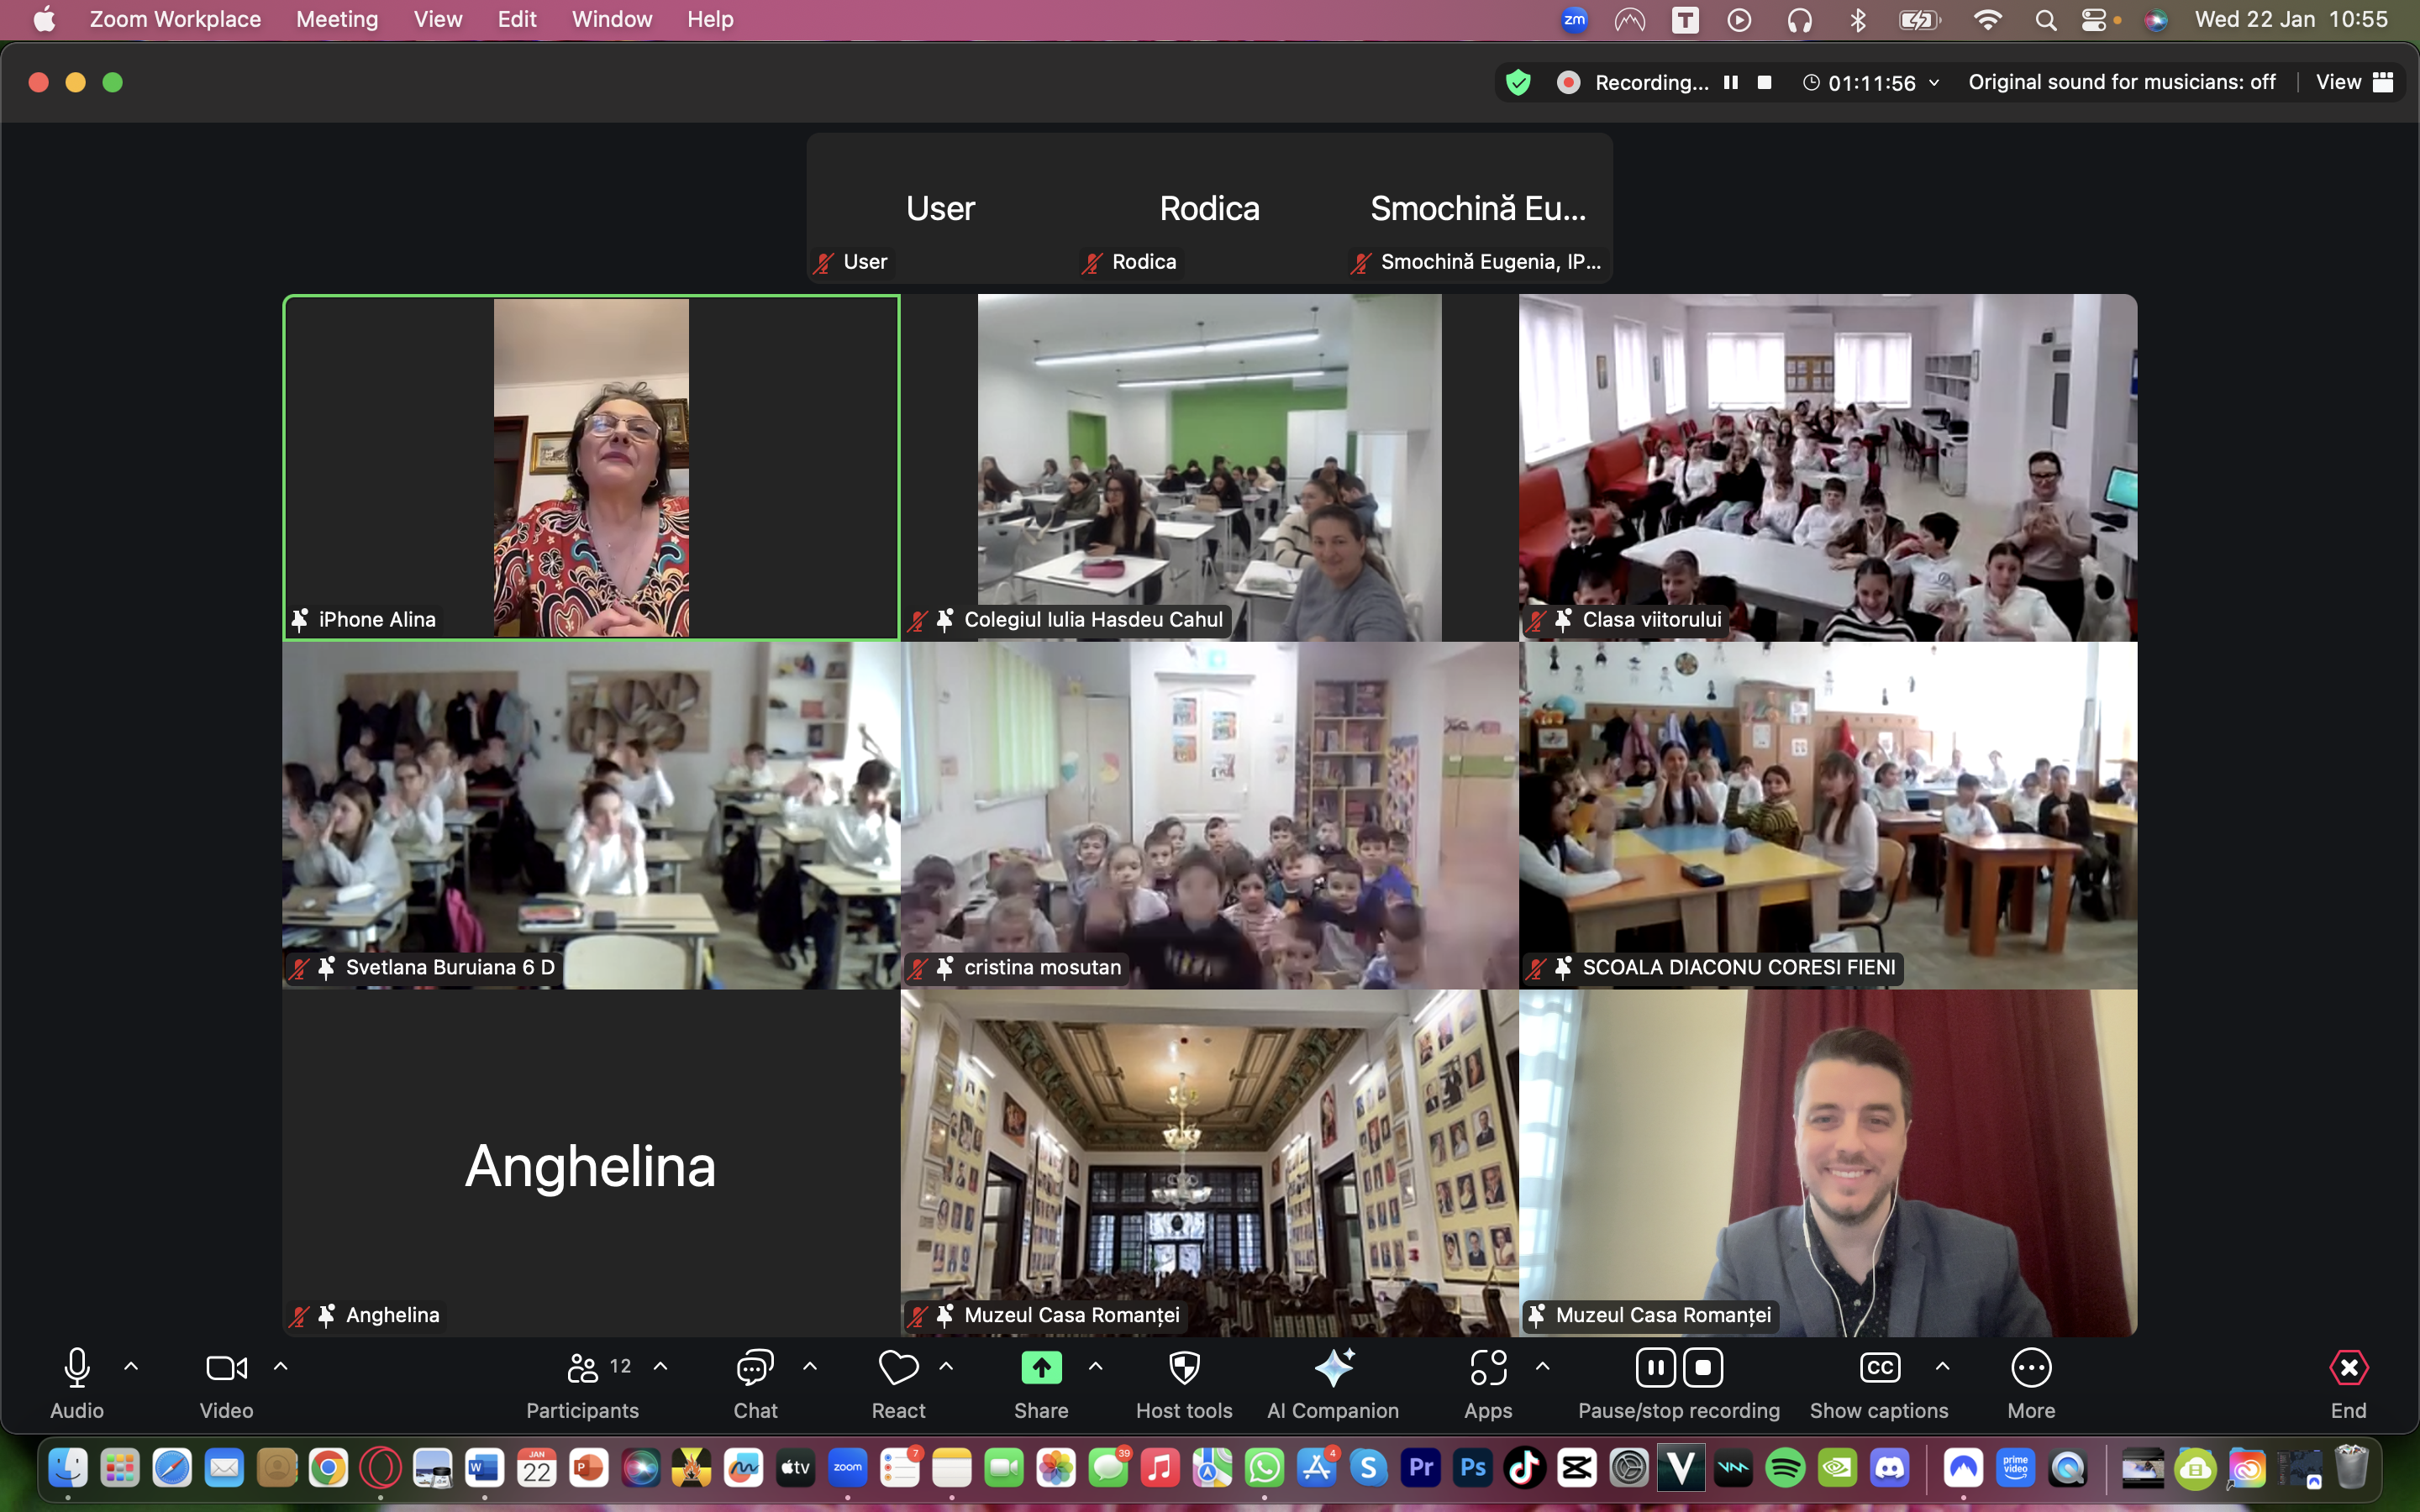
Task: Open the Apps icon in toolbar
Action: (x=1488, y=1368)
